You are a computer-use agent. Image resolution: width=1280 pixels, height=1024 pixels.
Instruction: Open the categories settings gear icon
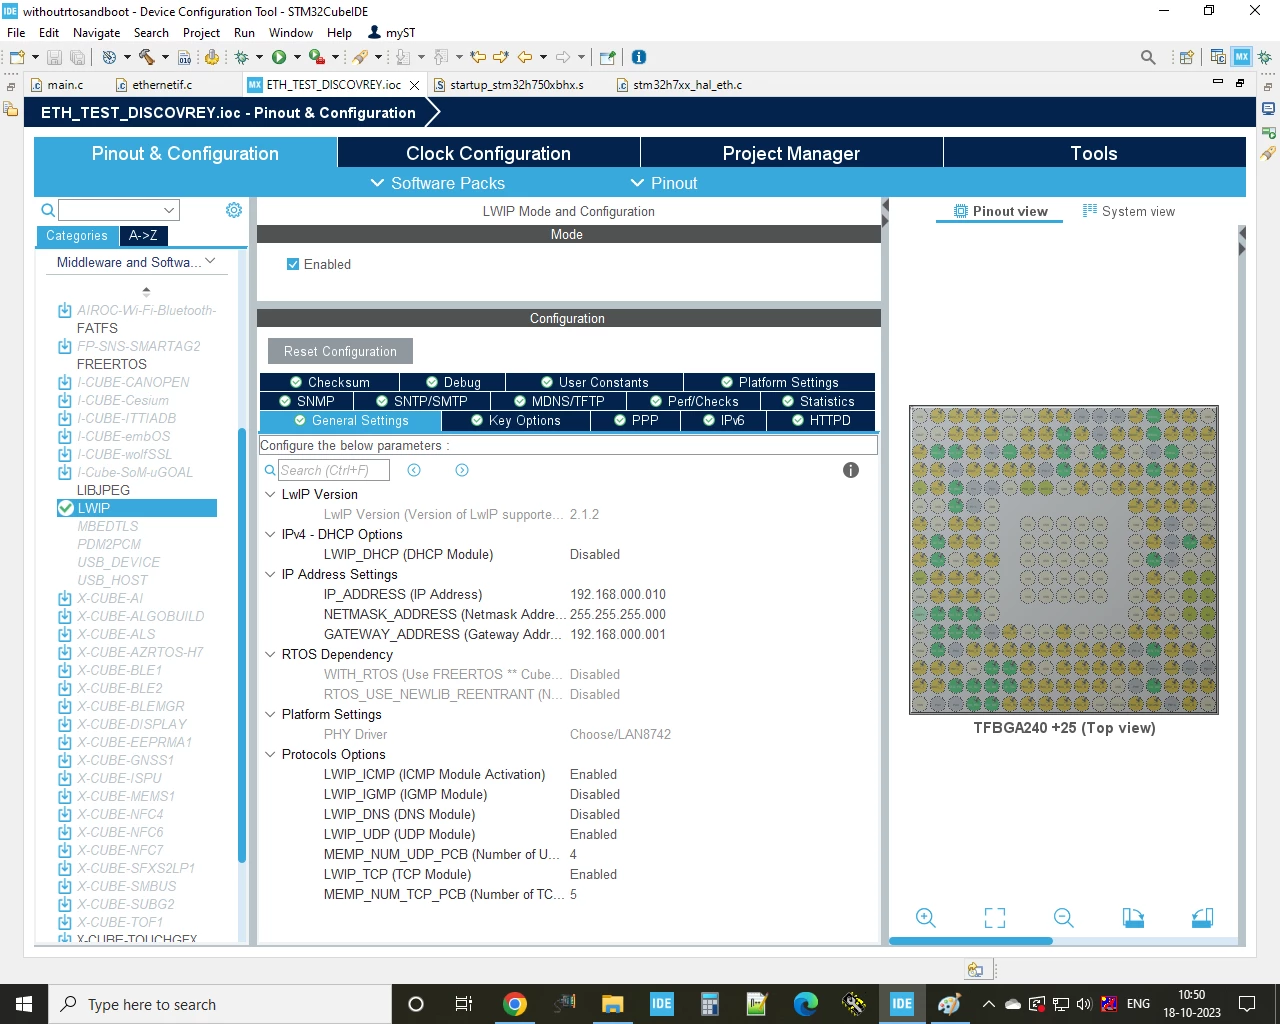234,210
